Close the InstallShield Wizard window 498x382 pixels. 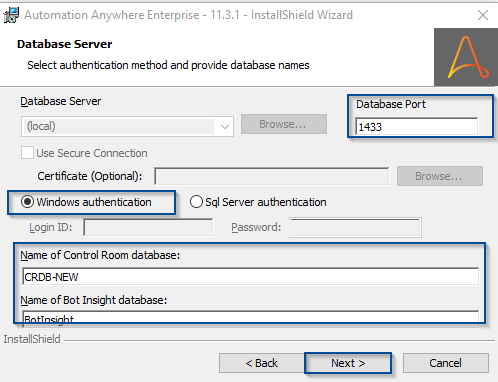[483, 15]
